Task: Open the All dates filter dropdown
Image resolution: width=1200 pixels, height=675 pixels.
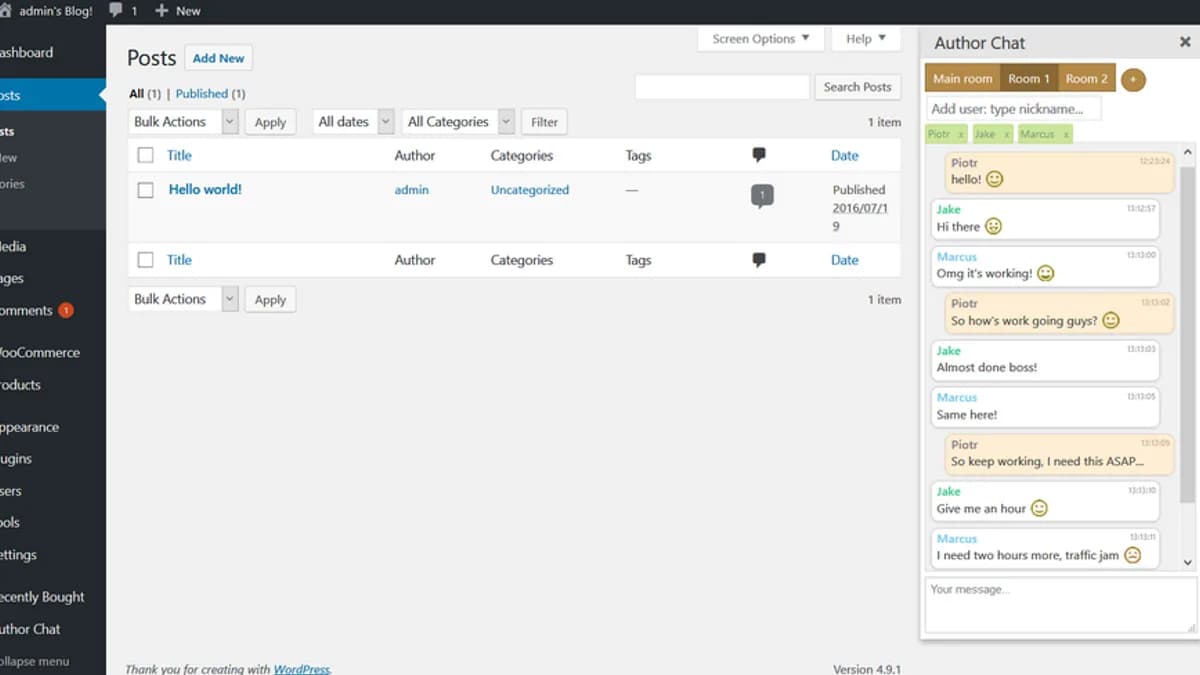Action: tap(354, 122)
